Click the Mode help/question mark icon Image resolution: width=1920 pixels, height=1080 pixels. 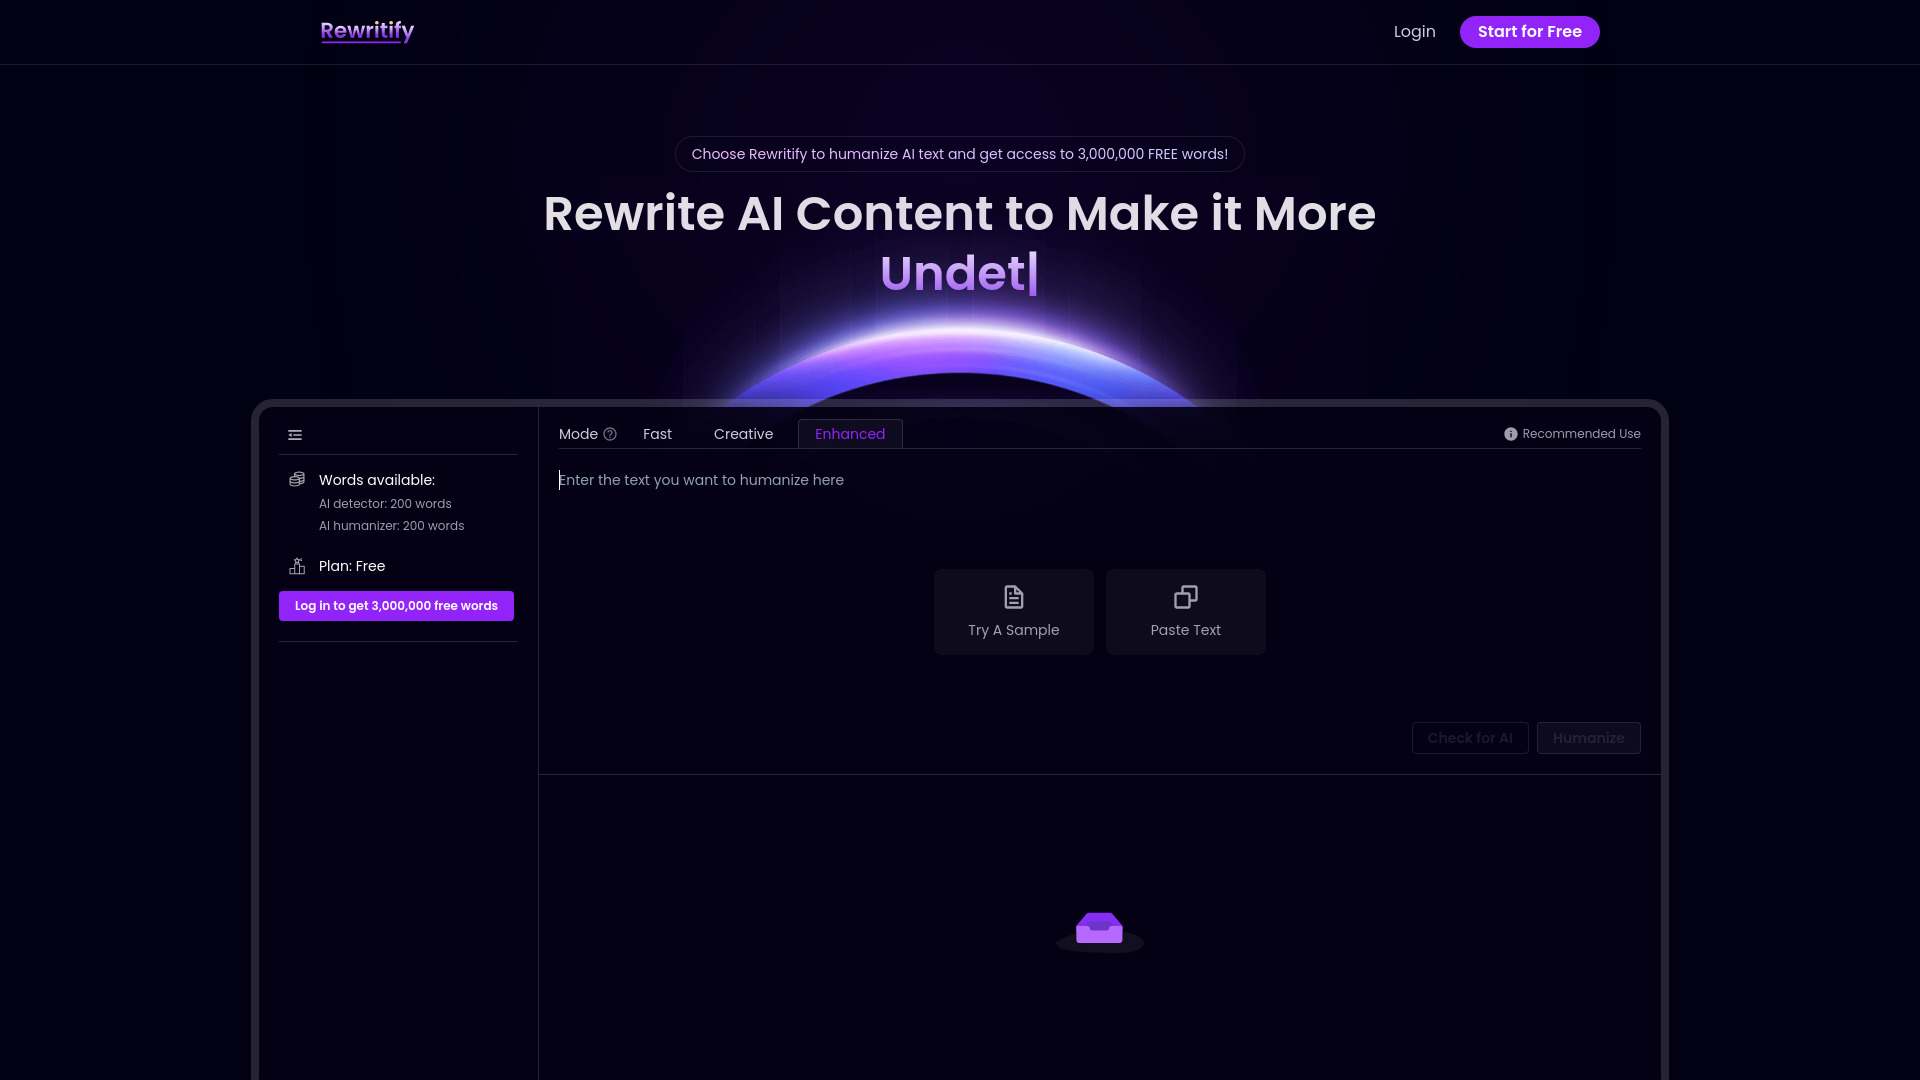(x=609, y=434)
